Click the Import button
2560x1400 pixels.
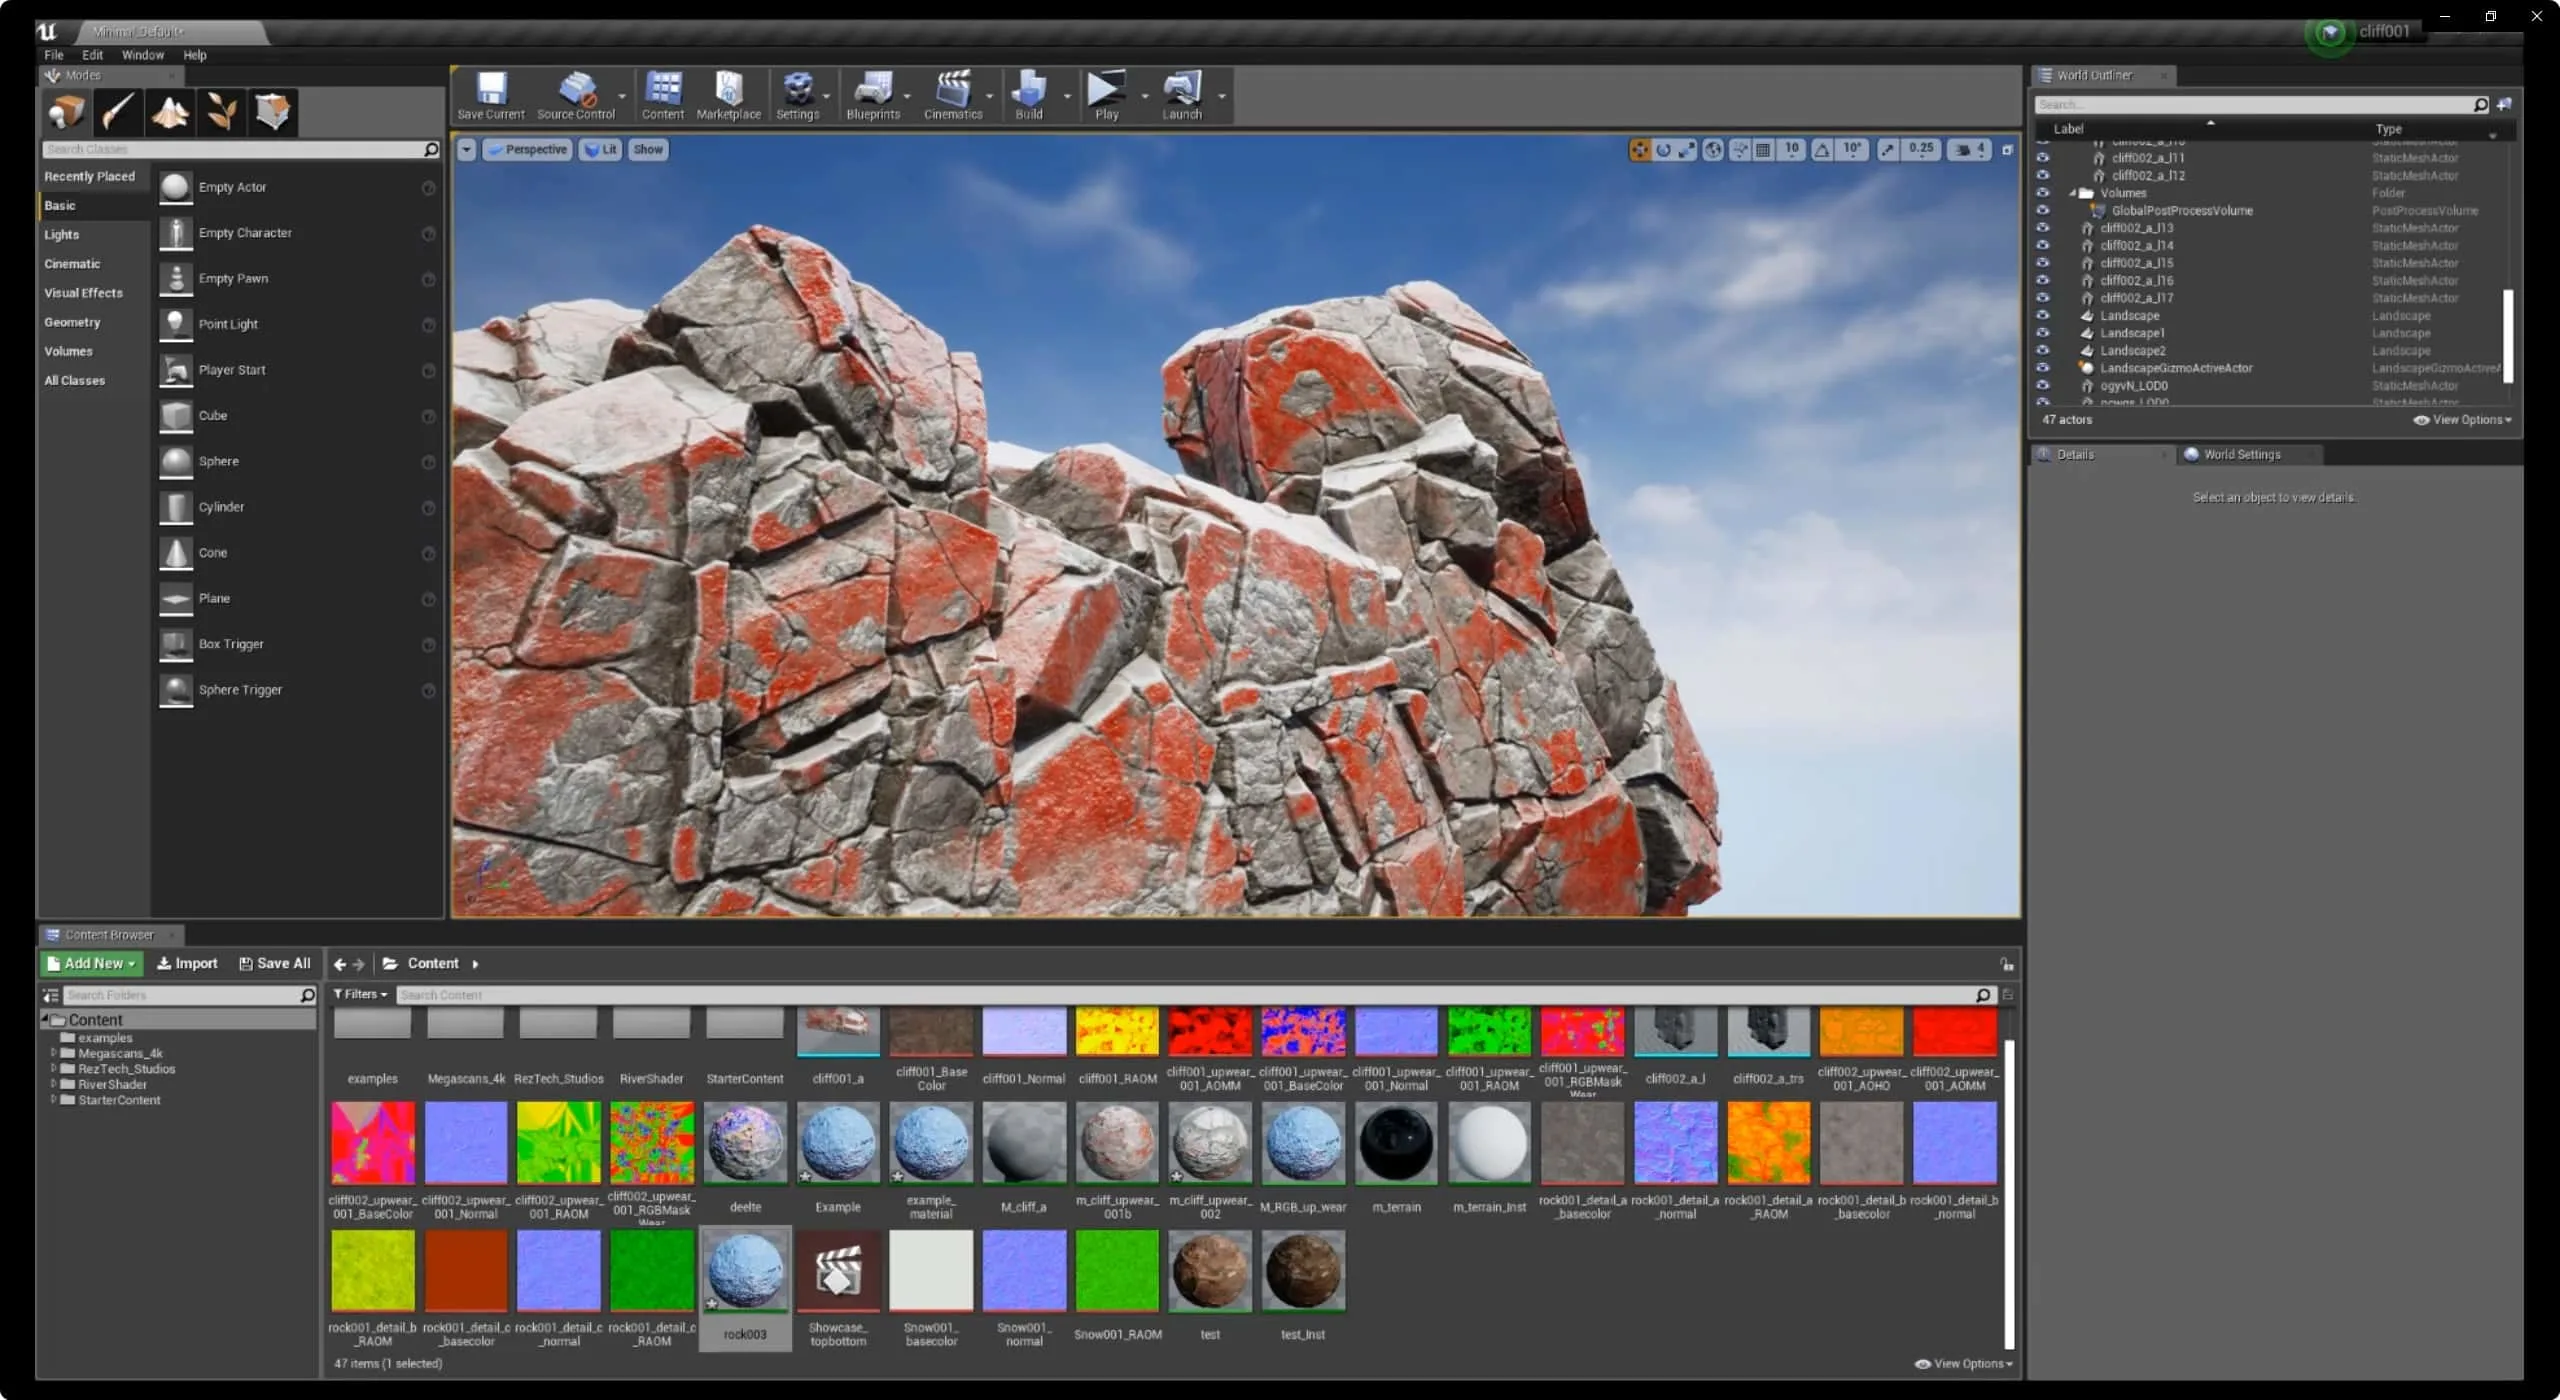[x=187, y=963]
